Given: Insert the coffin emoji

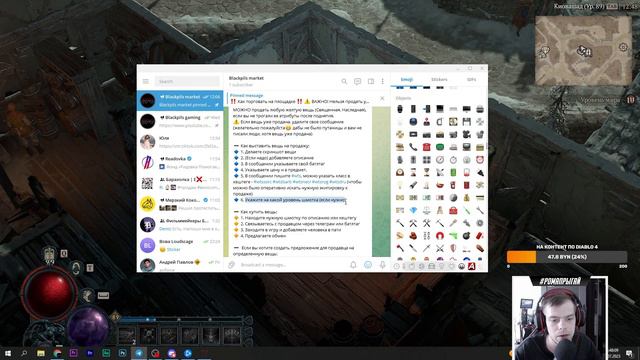Looking at the screenshot, I should (x=480, y=248).
